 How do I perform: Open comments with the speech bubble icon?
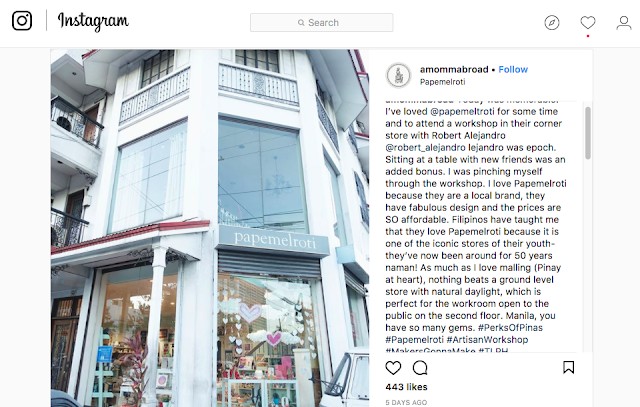coord(420,368)
